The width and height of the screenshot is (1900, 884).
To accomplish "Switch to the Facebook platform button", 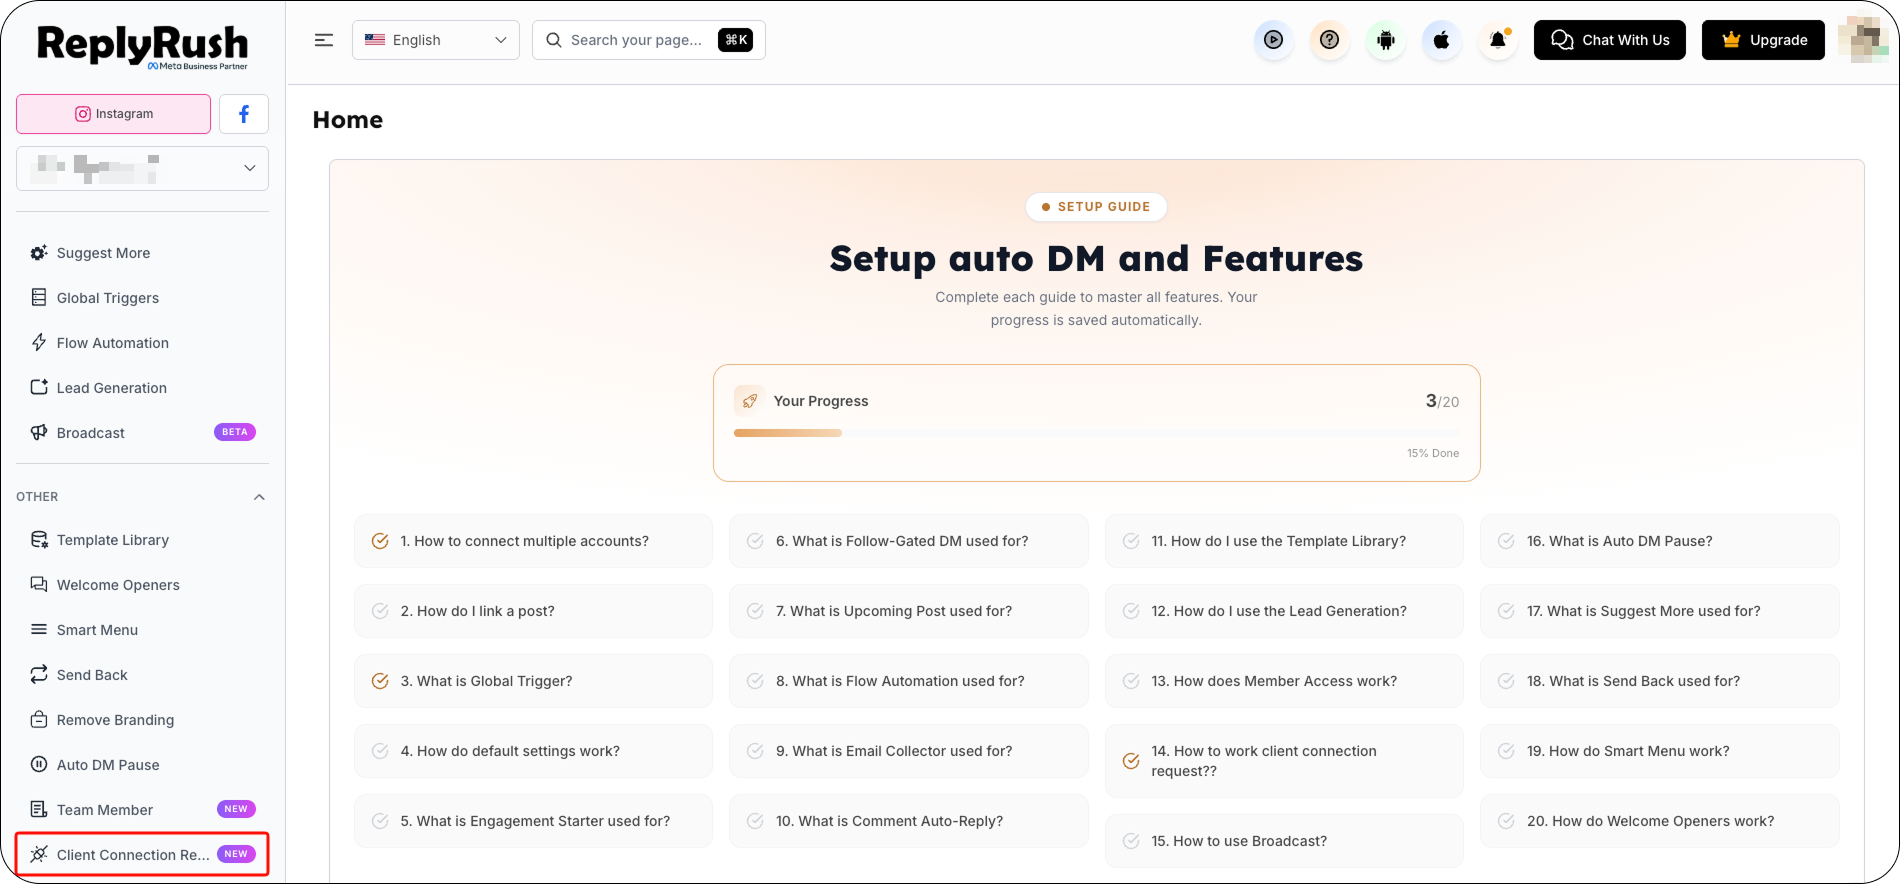I will (x=244, y=114).
